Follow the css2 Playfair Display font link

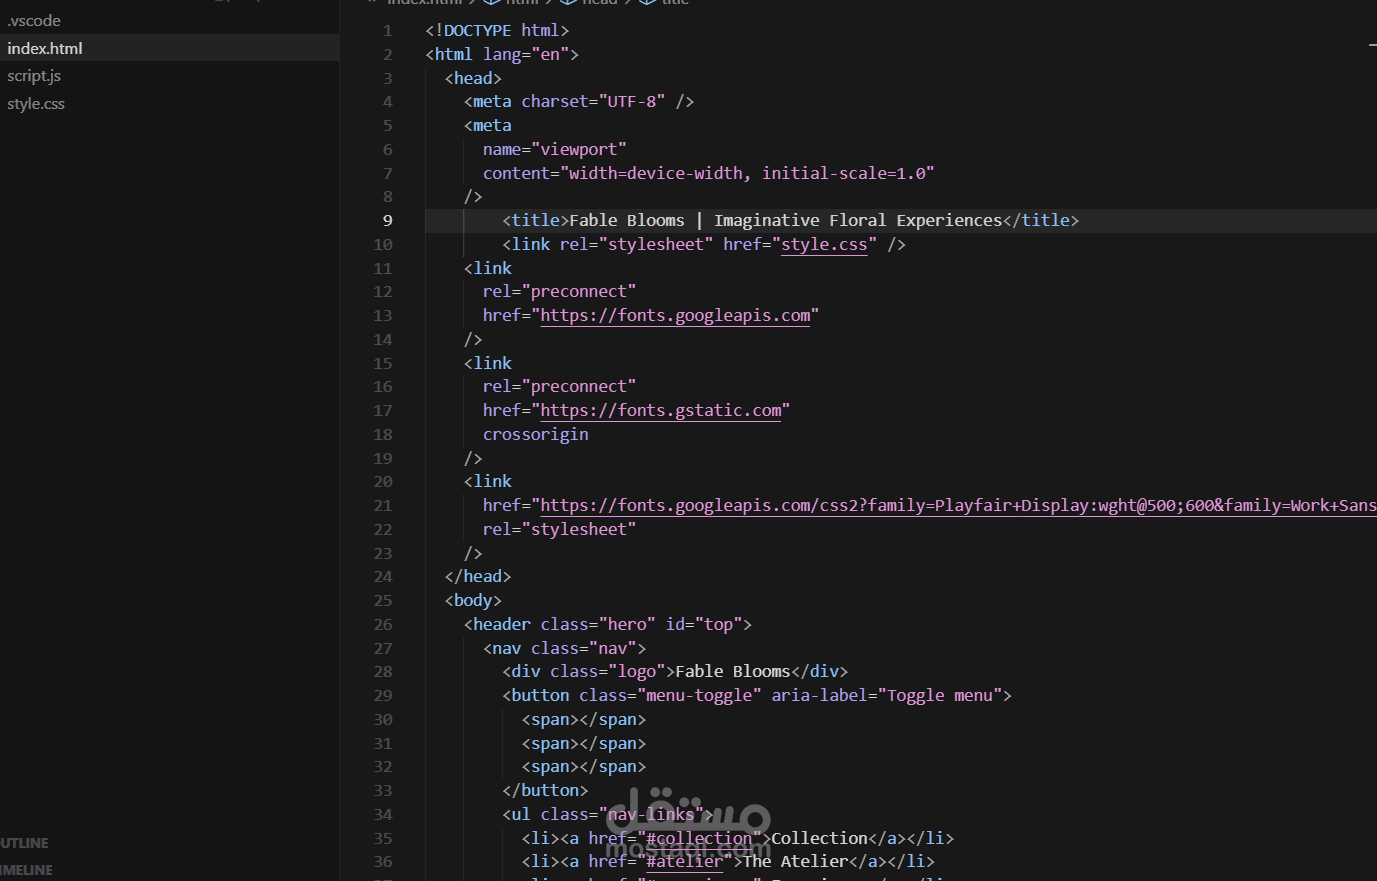point(958,505)
